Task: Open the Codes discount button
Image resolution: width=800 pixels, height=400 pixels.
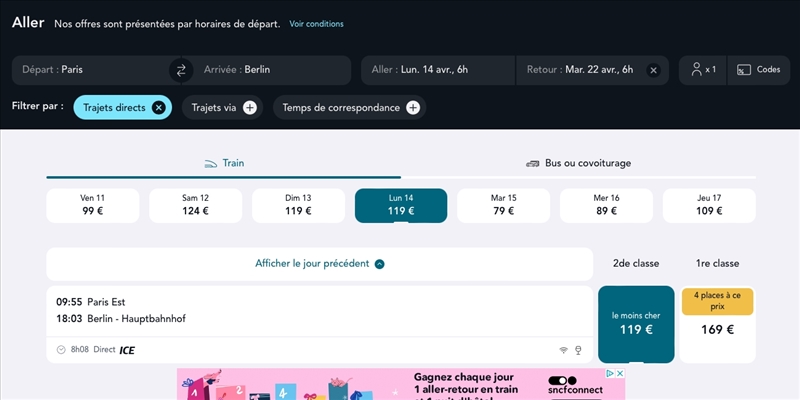Action: pyautogui.click(x=759, y=70)
